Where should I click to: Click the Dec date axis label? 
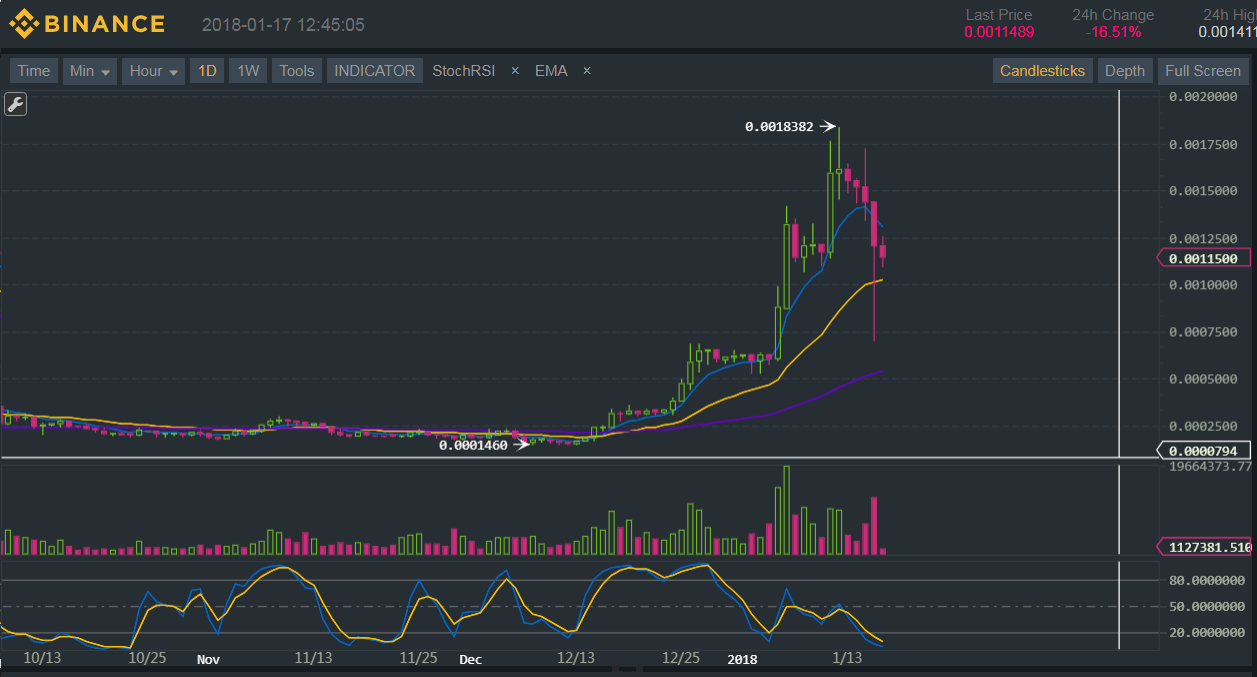pyautogui.click(x=470, y=659)
